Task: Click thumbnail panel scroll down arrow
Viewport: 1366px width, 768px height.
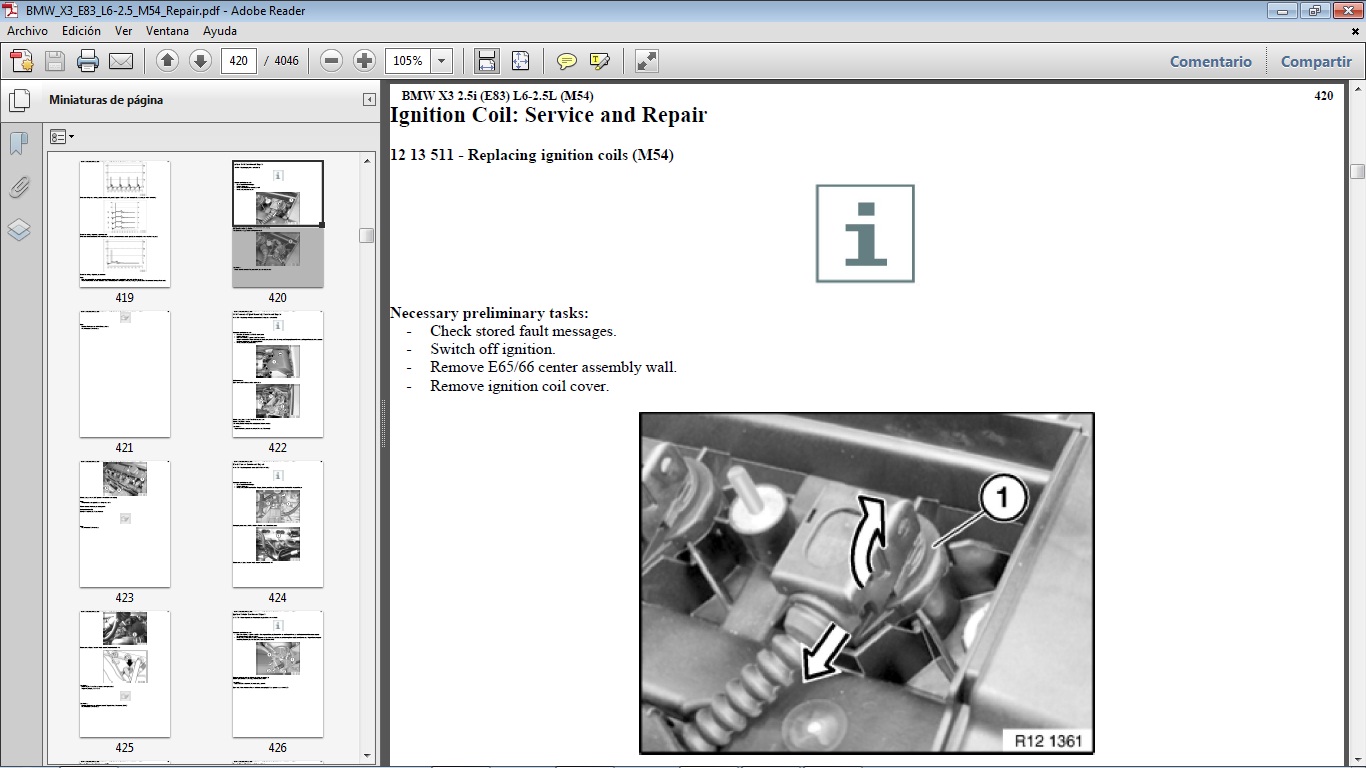Action: click(367, 755)
